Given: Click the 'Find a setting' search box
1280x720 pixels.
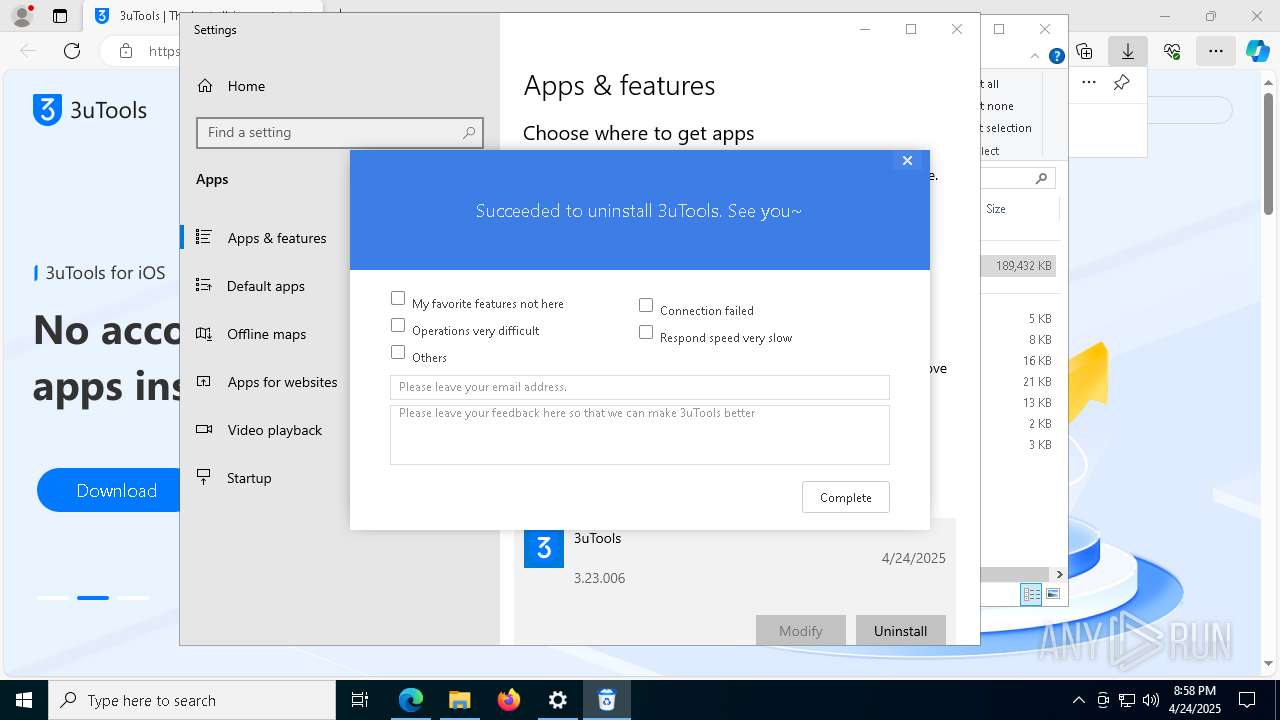Looking at the screenshot, I should tap(340, 132).
